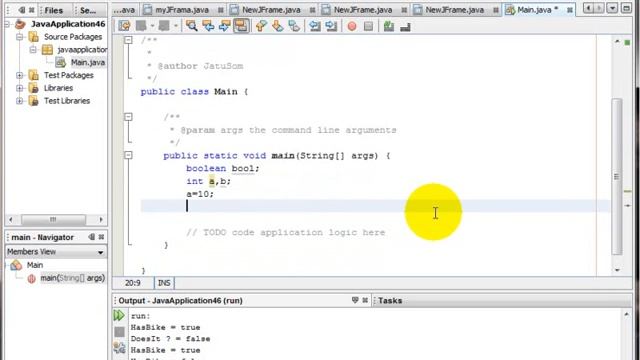Image resolution: width=640 pixels, height=360 pixels.
Task: Click the Uncomment code icon
Action: 405,27
